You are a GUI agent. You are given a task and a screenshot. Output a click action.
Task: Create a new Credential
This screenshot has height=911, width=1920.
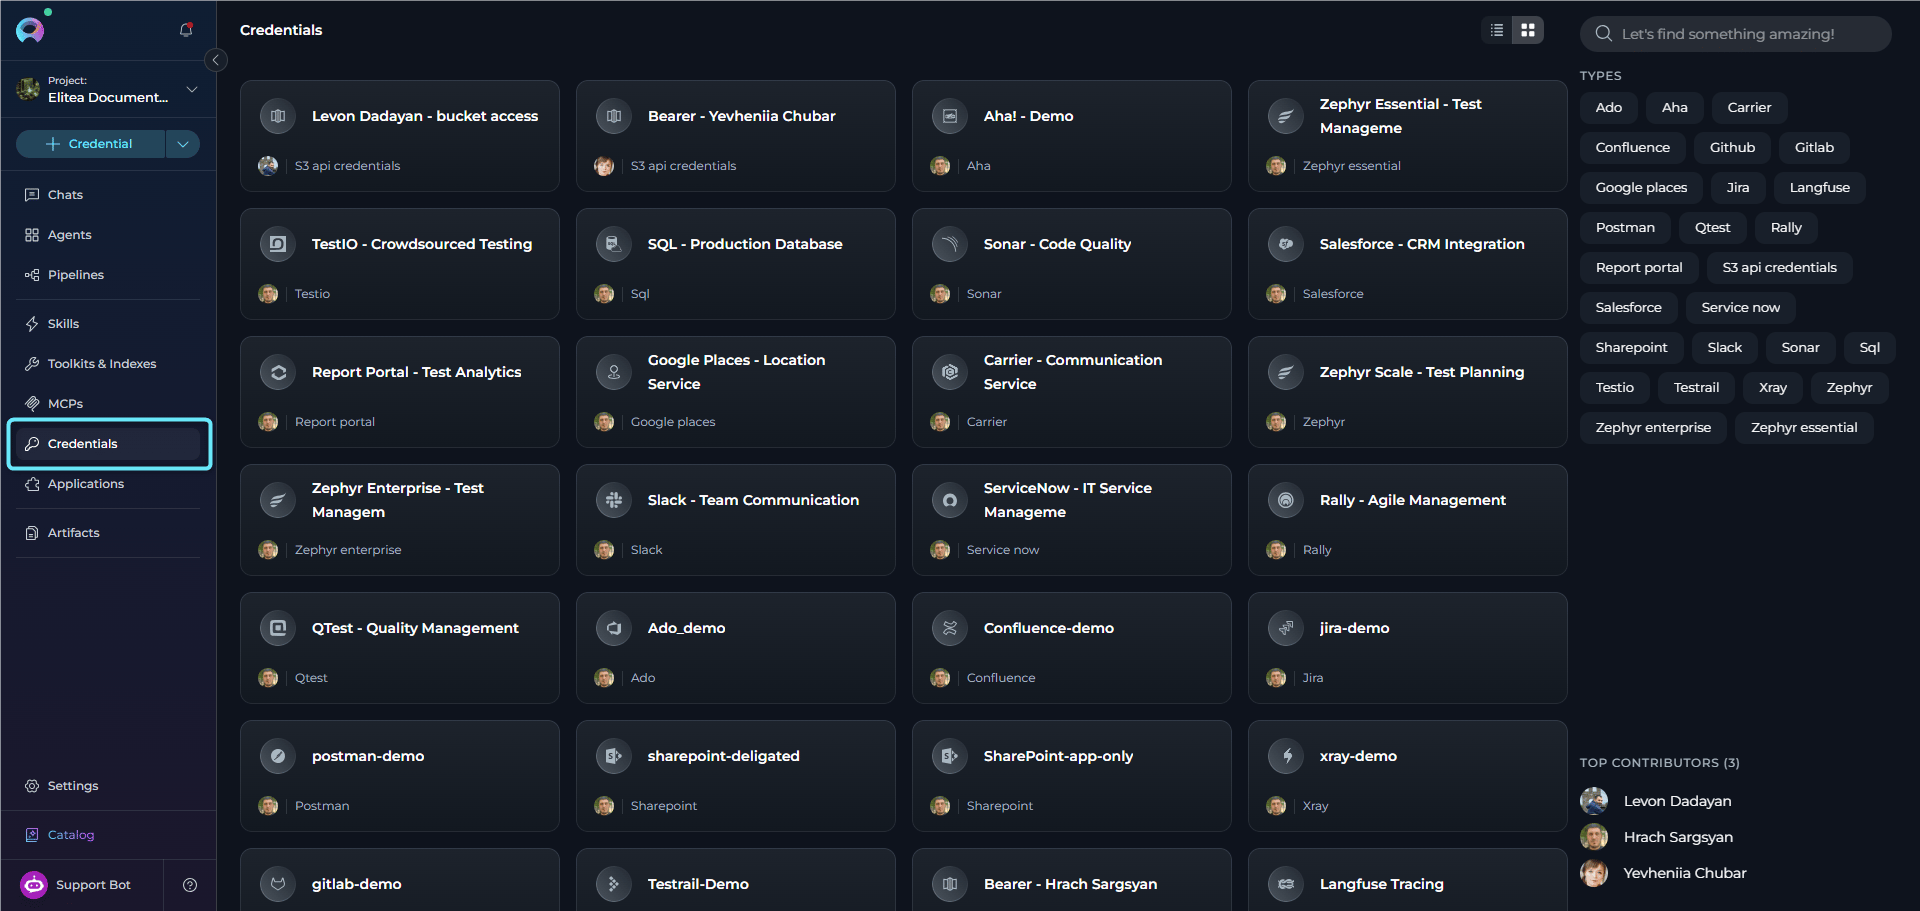coord(90,144)
